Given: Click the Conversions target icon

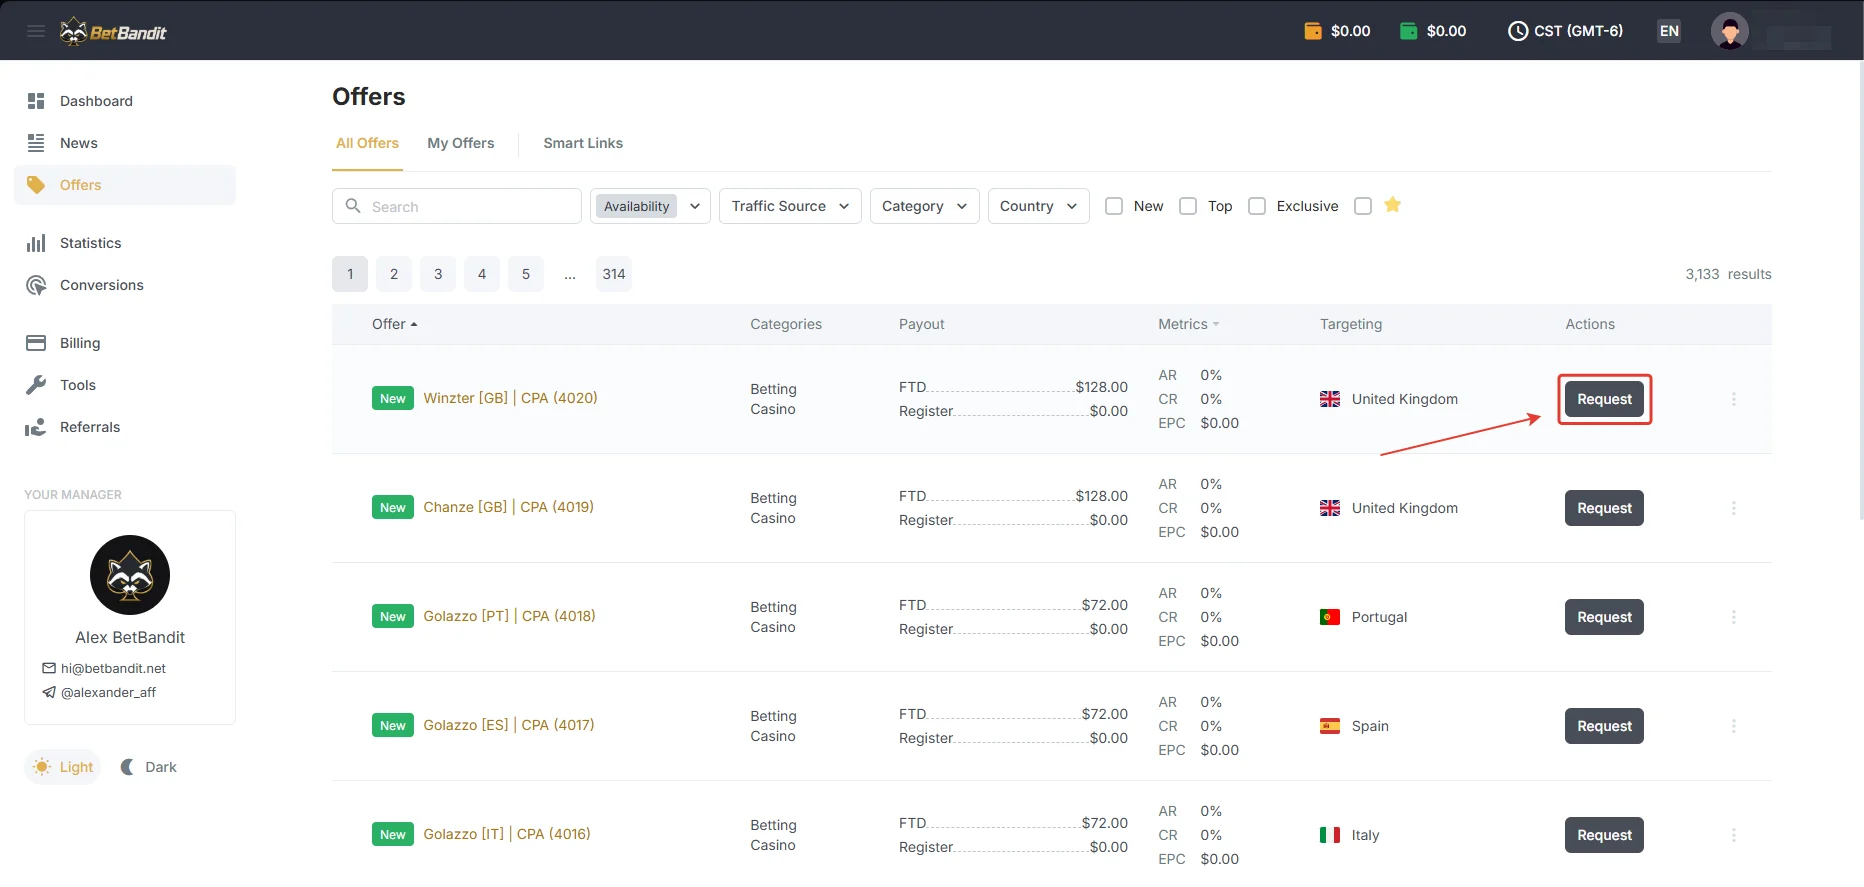Looking at the screenshot, I should click(x=36, y=285).
